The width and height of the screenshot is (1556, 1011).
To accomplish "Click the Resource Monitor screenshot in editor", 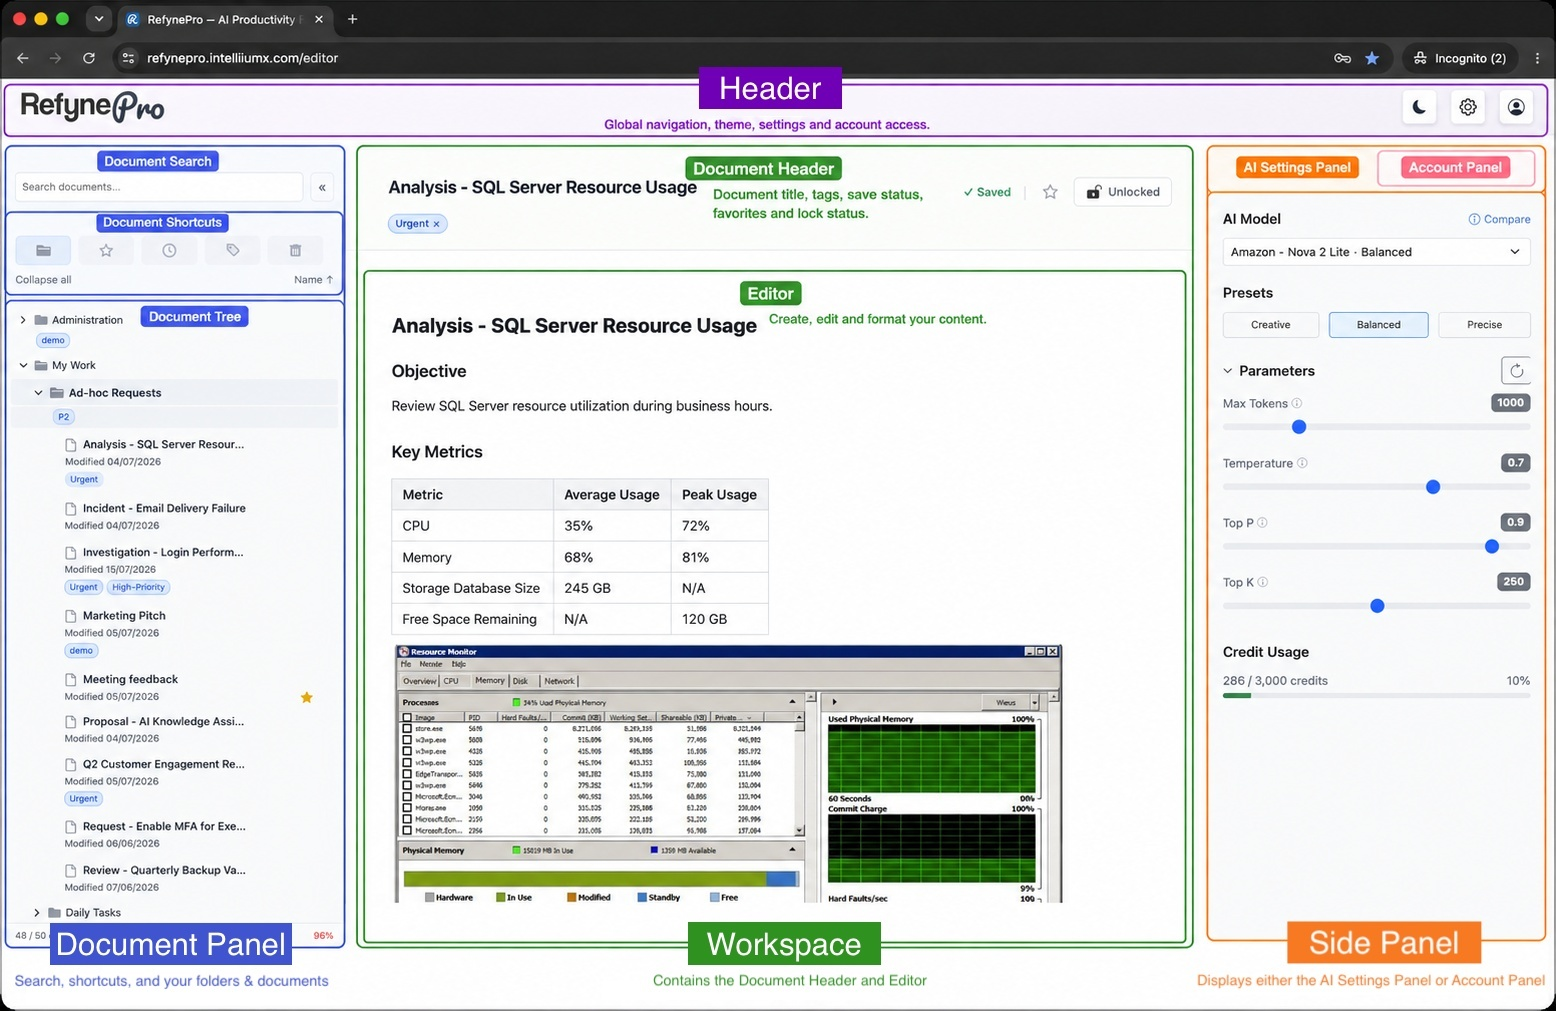I will (728, 774).
